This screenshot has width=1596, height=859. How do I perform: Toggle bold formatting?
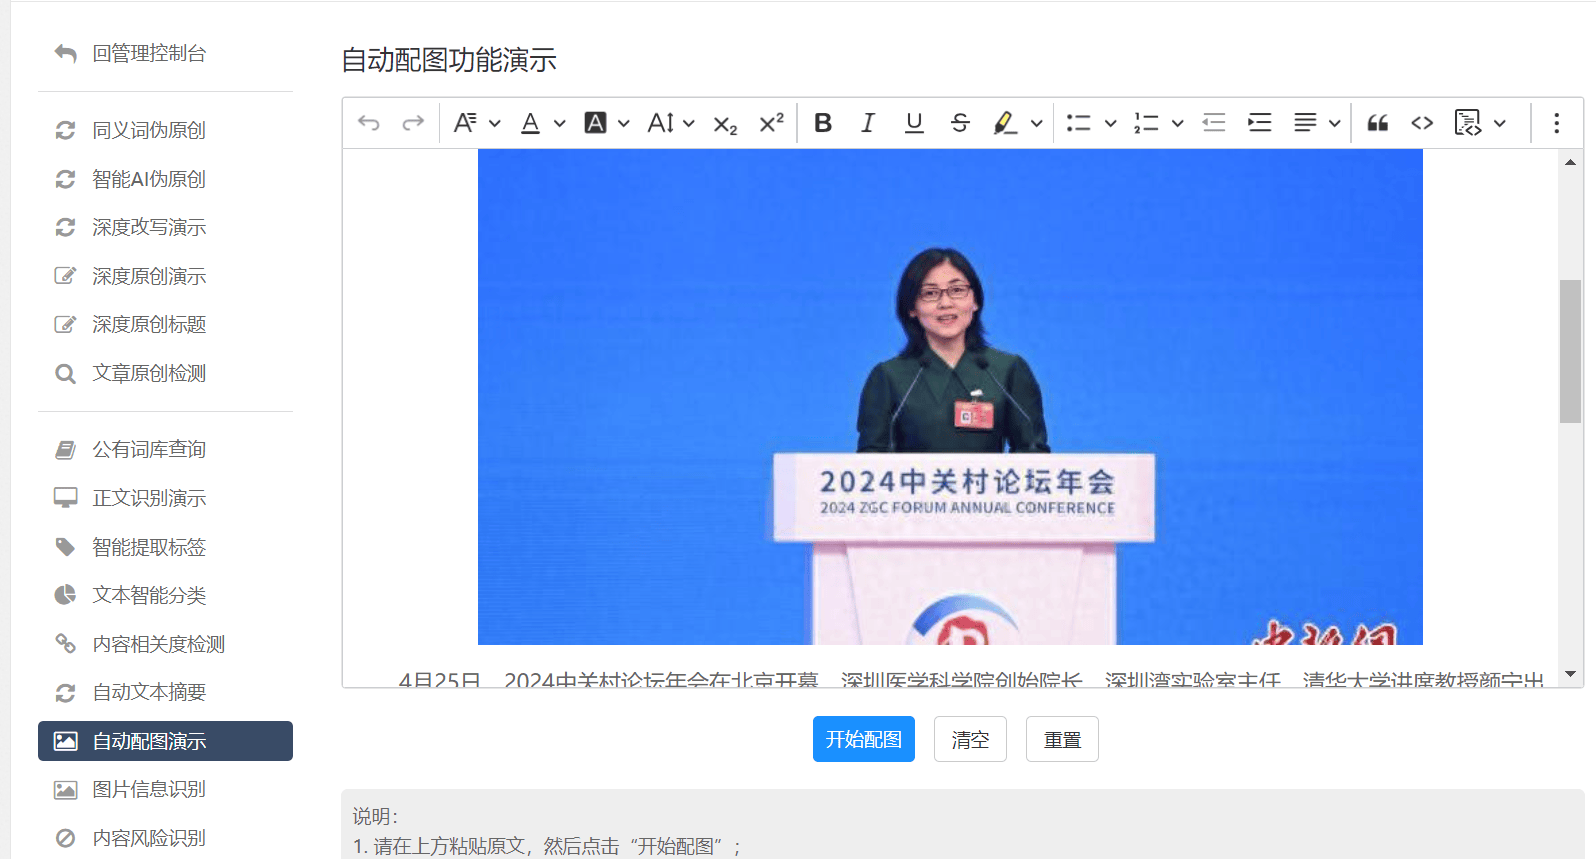(823, 123)
